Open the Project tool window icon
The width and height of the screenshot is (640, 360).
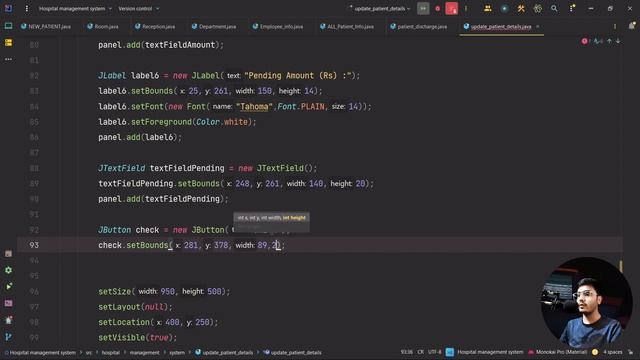click(x=9, y=26)
